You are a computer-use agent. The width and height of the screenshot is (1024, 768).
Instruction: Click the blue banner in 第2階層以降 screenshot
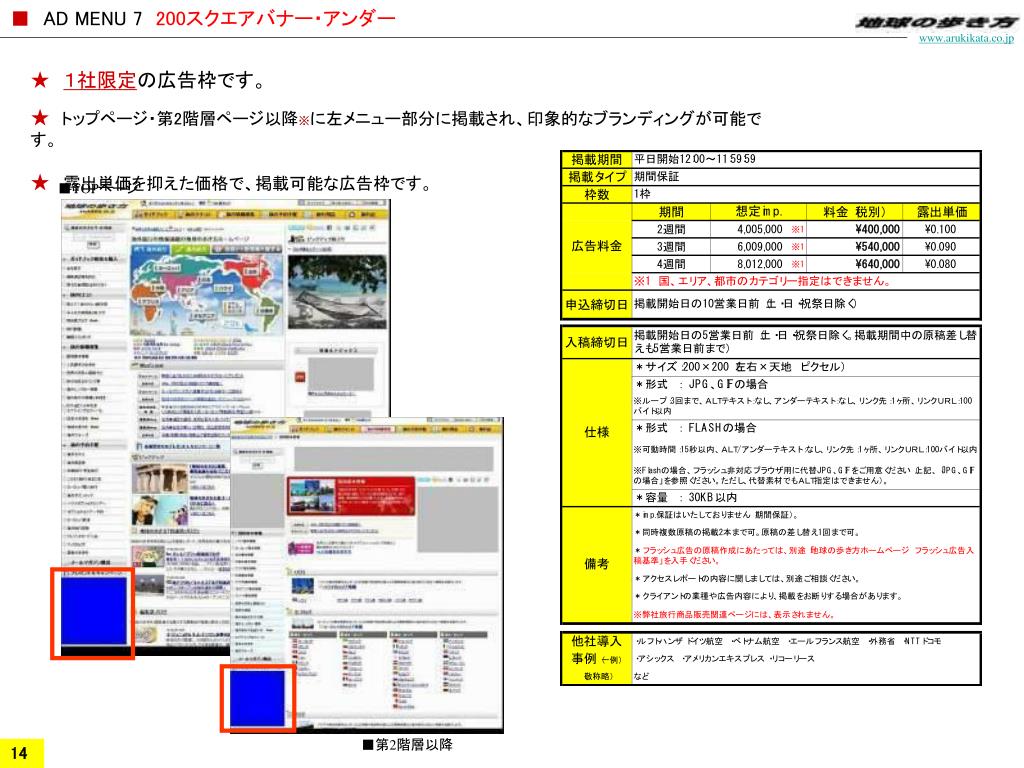pyautogui.click(x=257, y=698)
